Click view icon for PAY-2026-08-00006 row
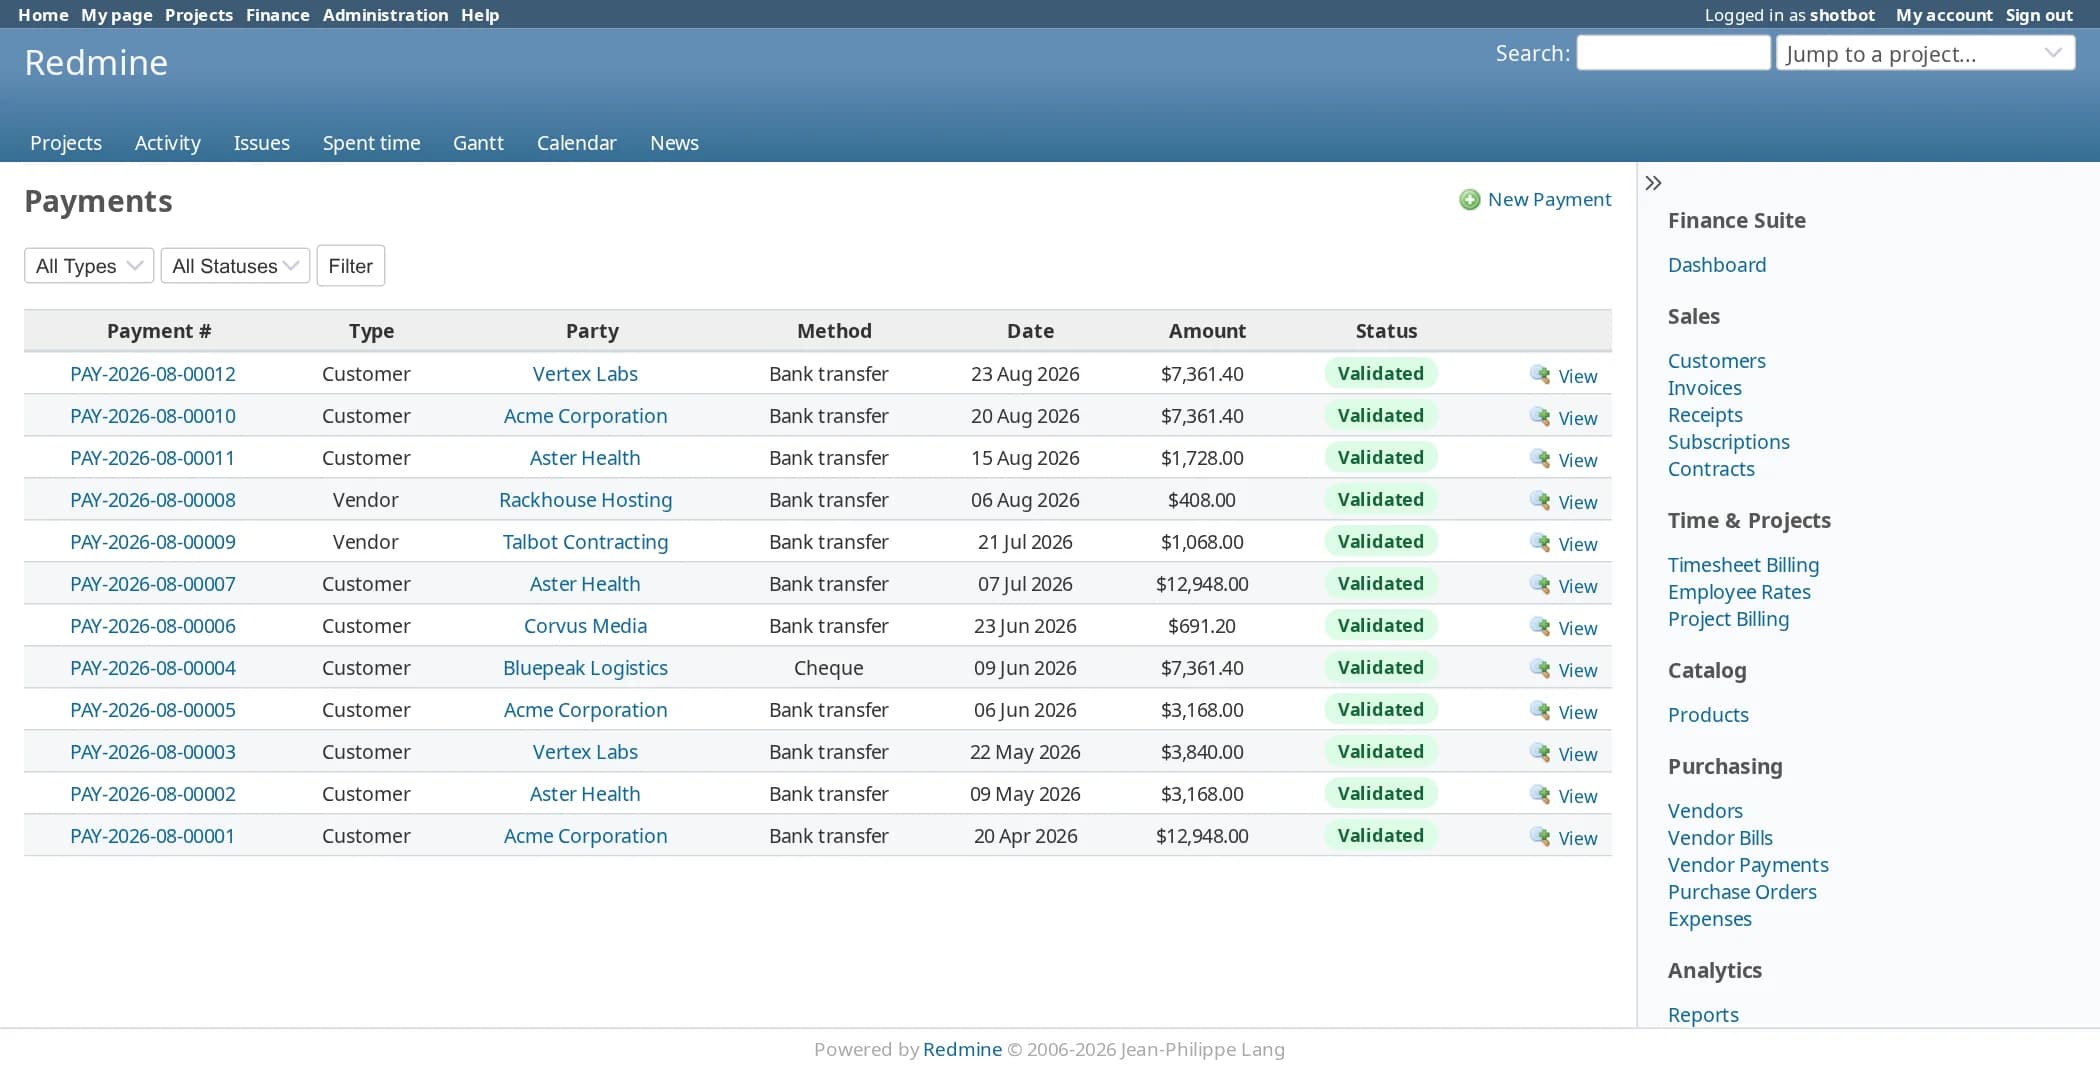This screenshot has width=2100, height=1070. point(1540,627)
